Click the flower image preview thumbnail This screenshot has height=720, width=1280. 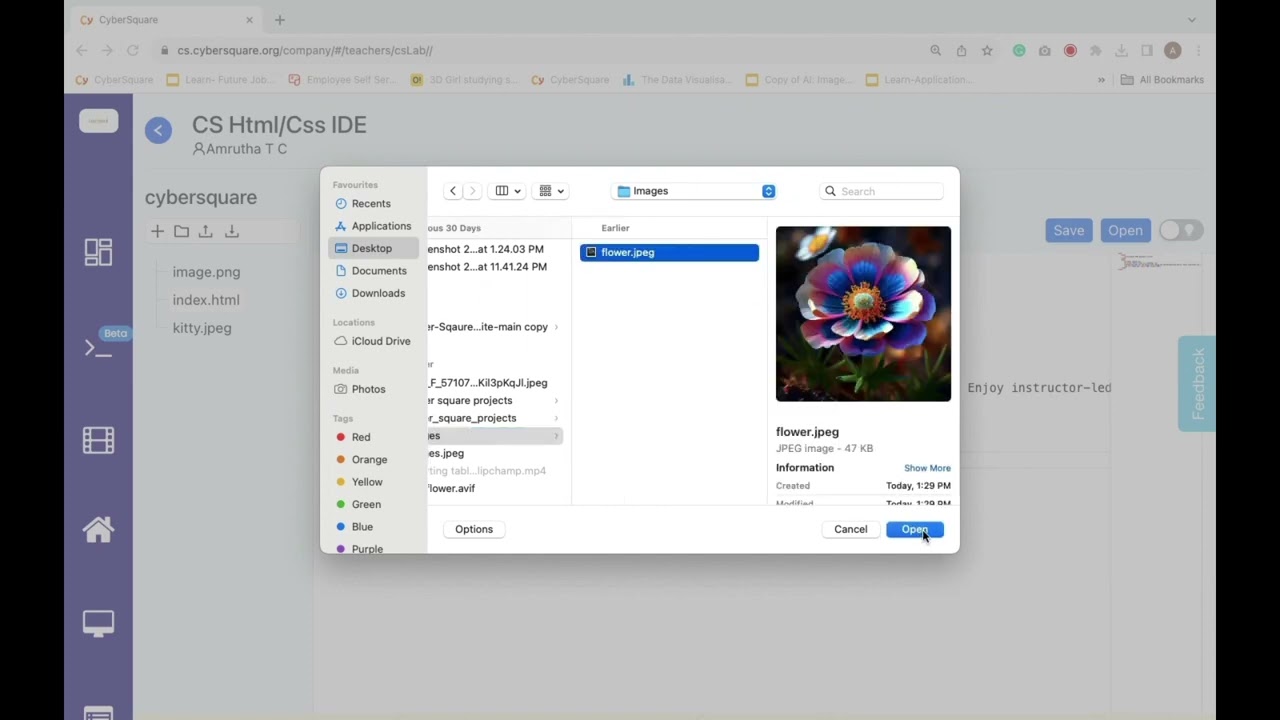[863, 314]
